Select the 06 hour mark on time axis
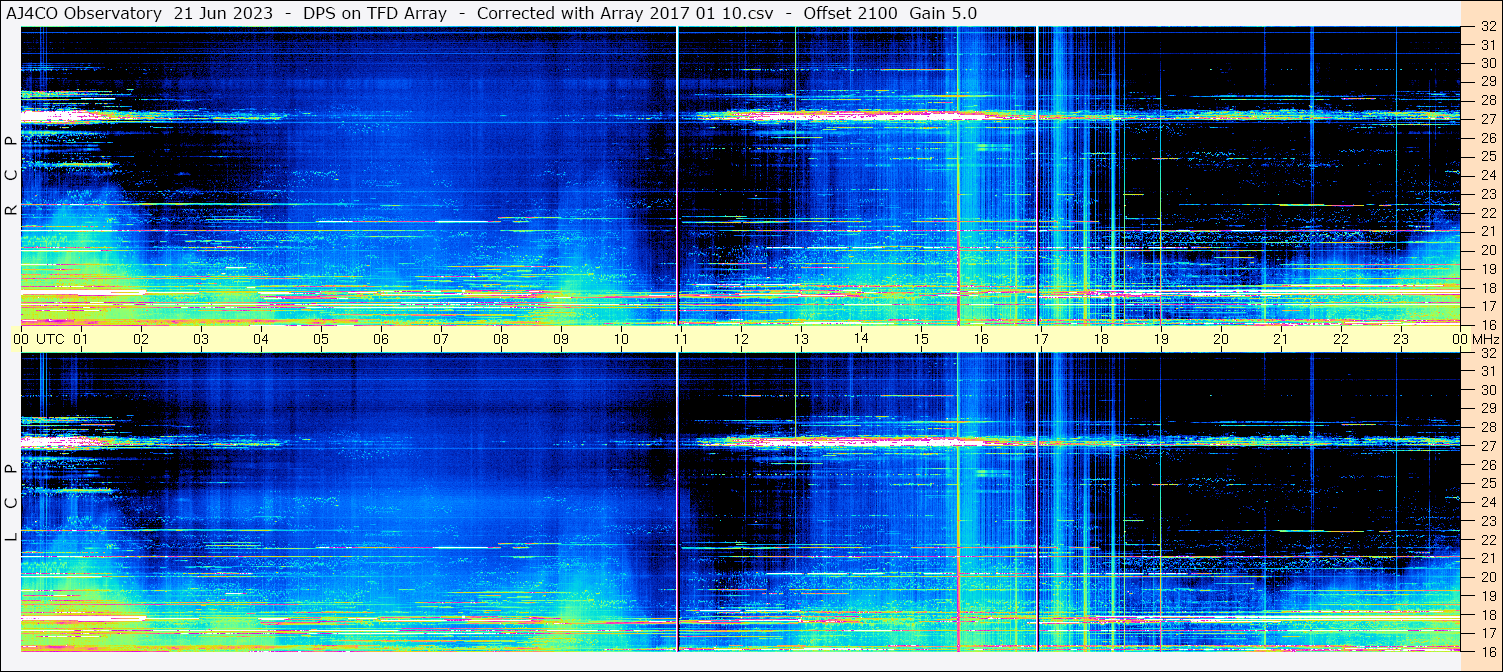This screenshot has height=672, width=1503. (x=381, y=339)
